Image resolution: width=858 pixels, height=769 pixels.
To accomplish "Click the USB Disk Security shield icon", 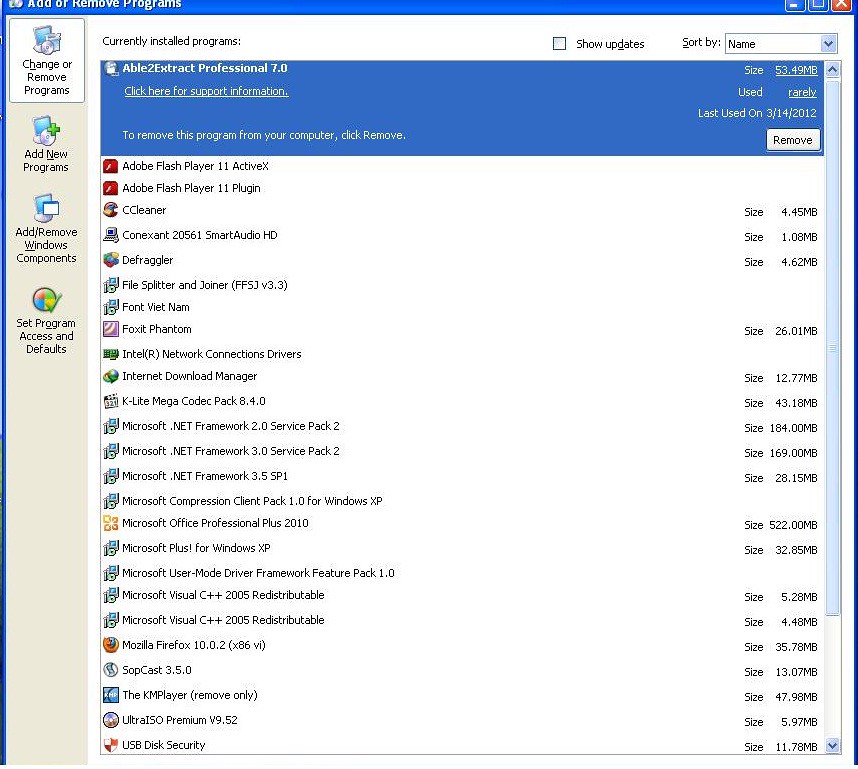I will pos(111,745).
